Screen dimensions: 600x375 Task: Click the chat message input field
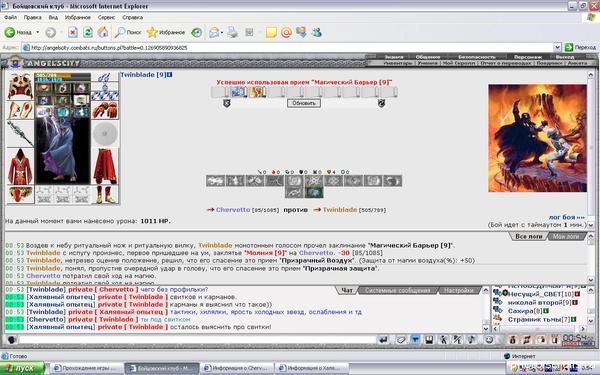(197, 340)
